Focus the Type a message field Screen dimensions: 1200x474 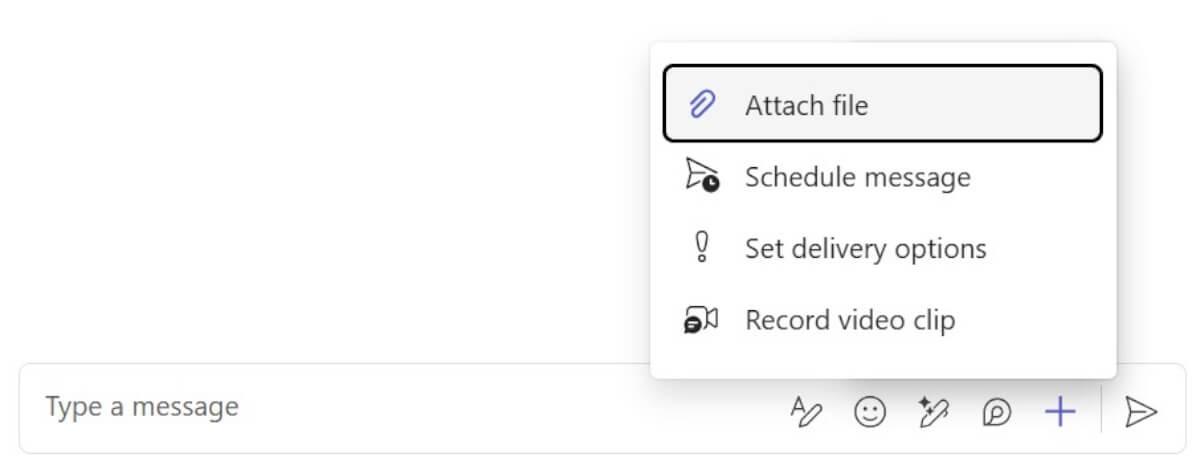click(142, 407)
